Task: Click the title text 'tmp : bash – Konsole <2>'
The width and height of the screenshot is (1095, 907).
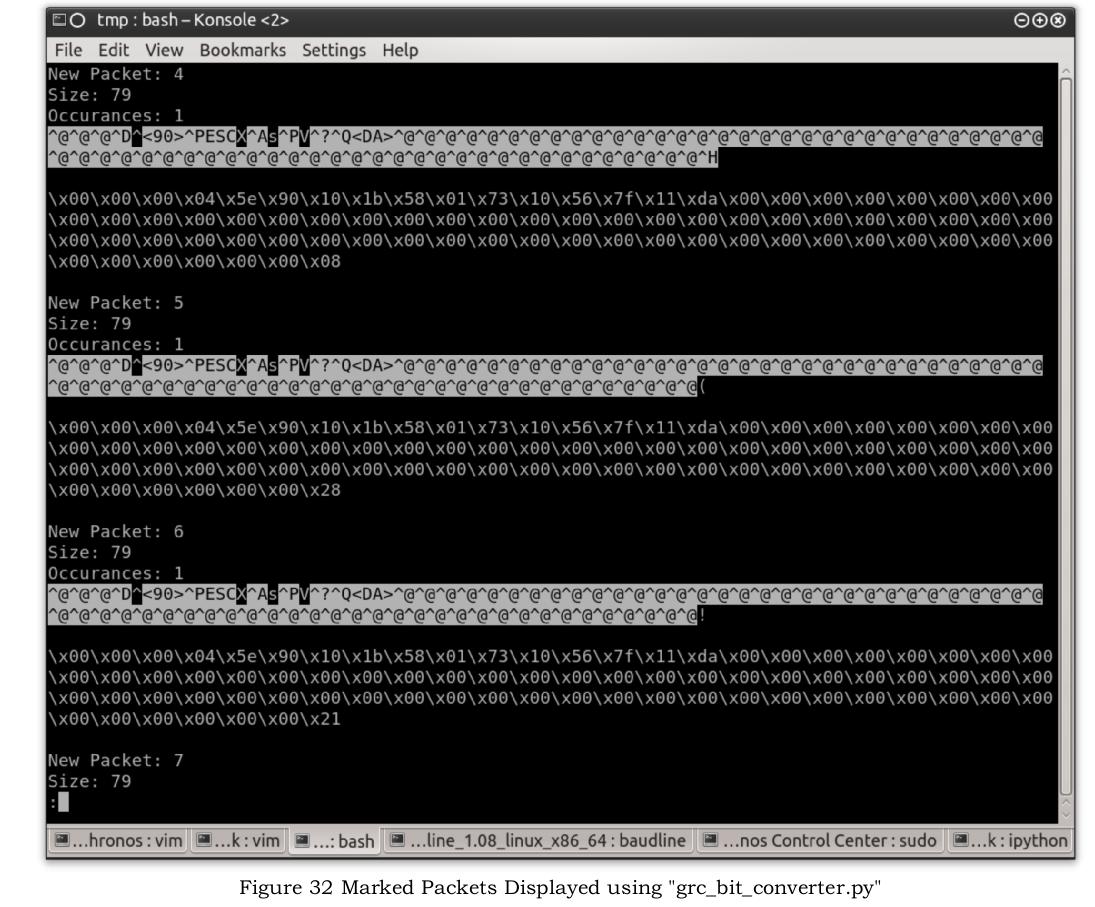Action: [193, 20]
